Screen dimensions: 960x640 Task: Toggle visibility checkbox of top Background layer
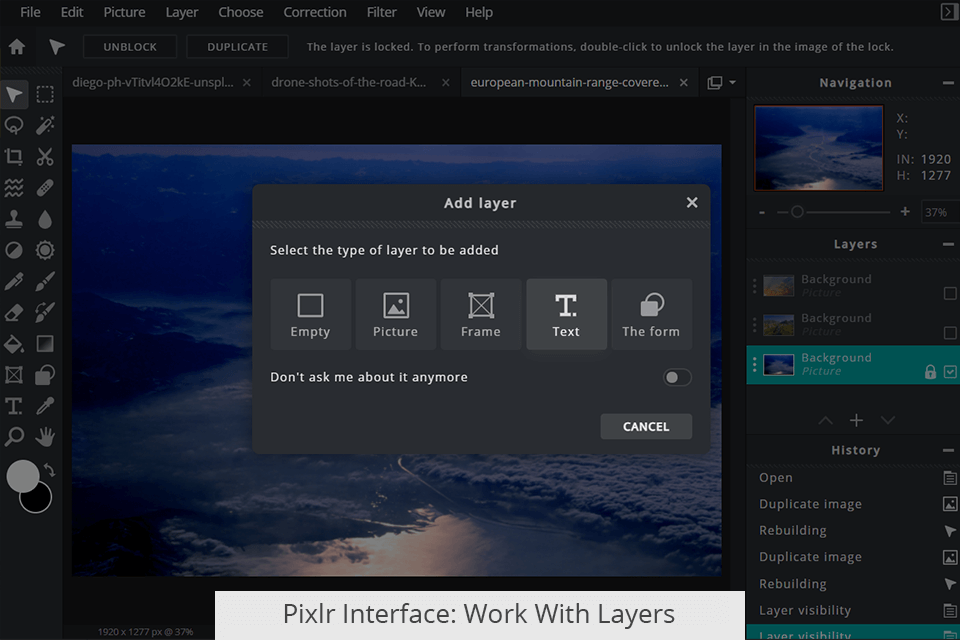tap(950, 293)
